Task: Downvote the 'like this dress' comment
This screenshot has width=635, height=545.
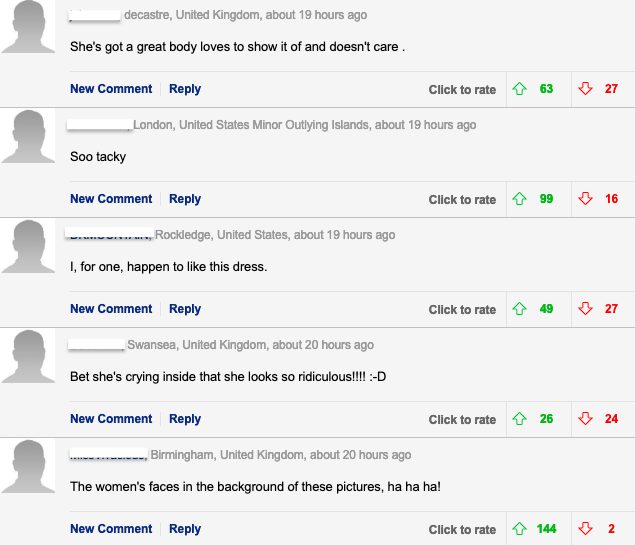Action: [x=586, y=309]
